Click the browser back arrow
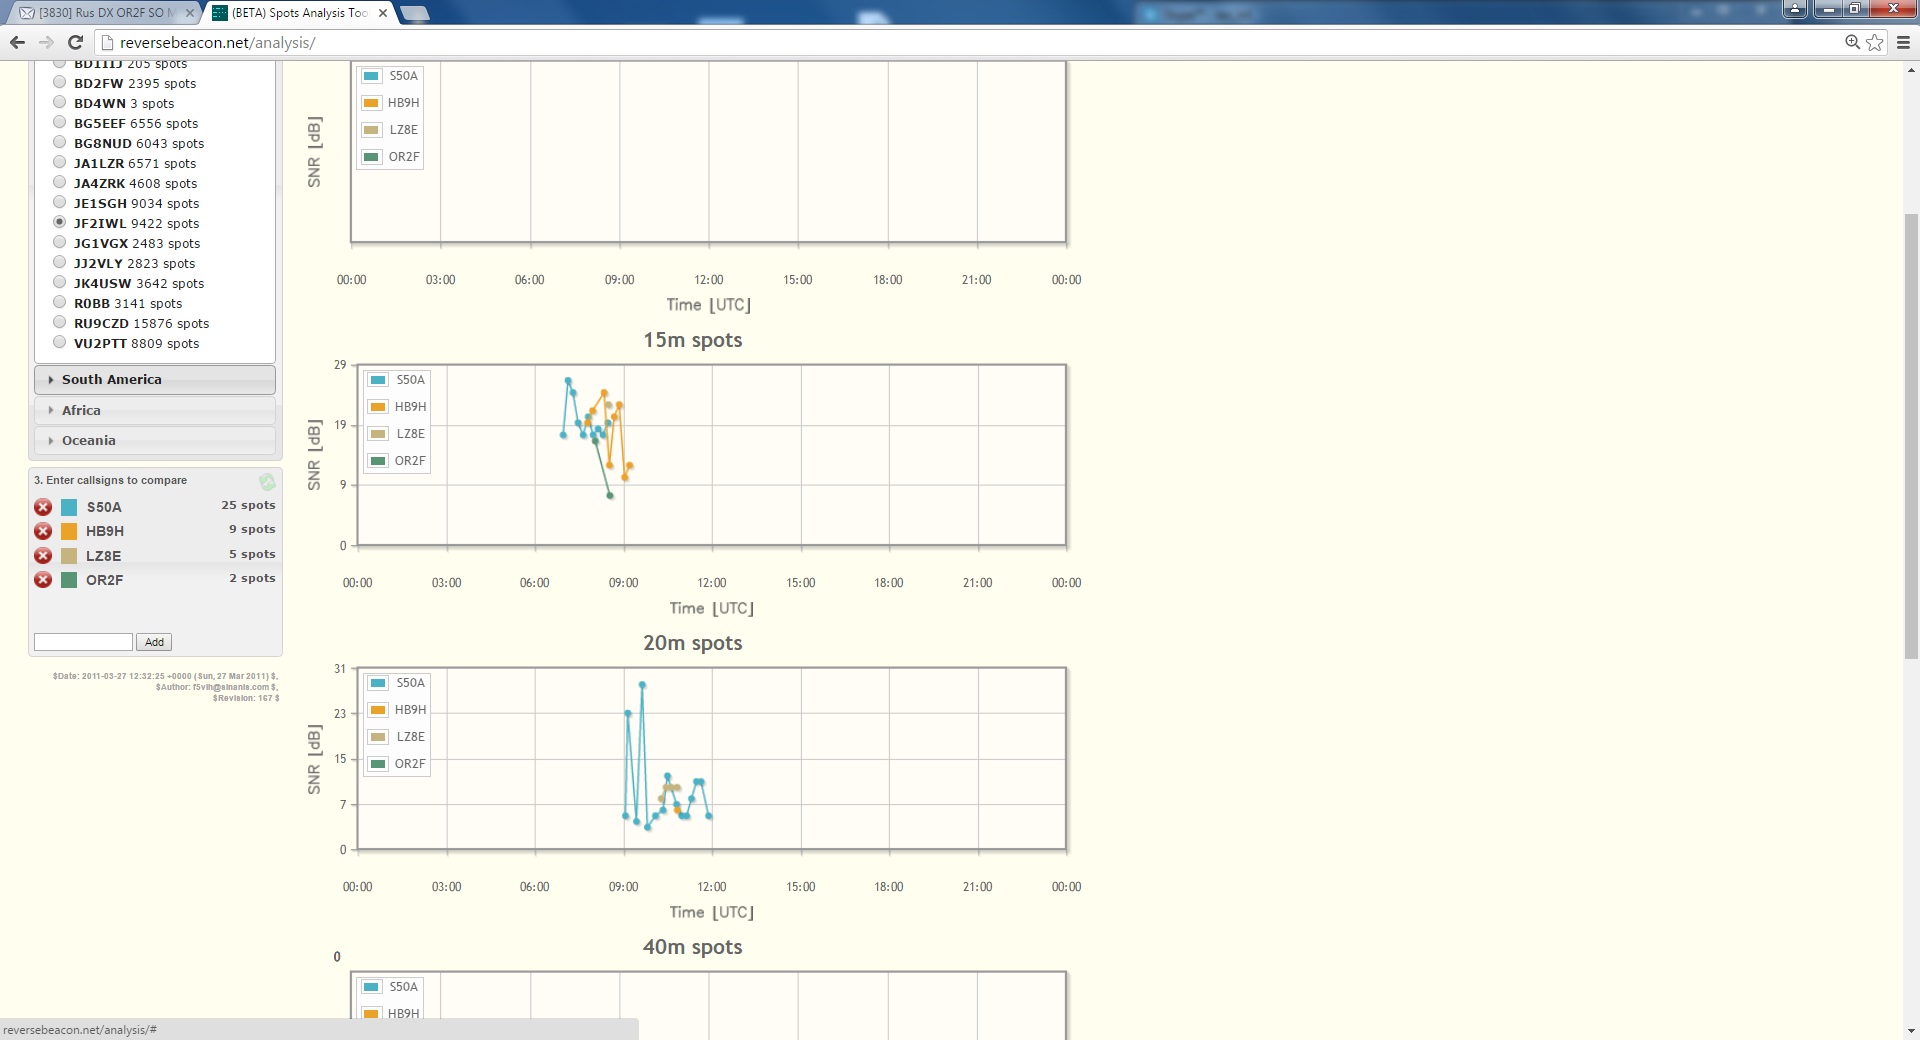The height and width of the screenshot is (1040, 1920). click(x=17, y=42)
